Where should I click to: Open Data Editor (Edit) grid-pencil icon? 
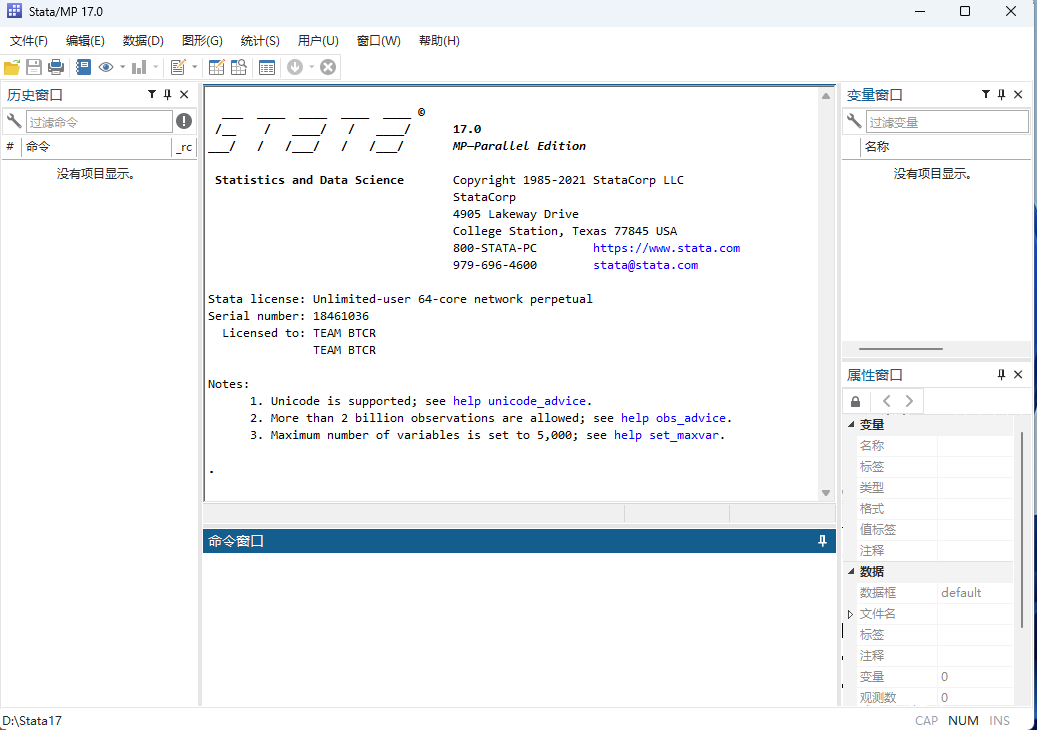coord(216,67)
